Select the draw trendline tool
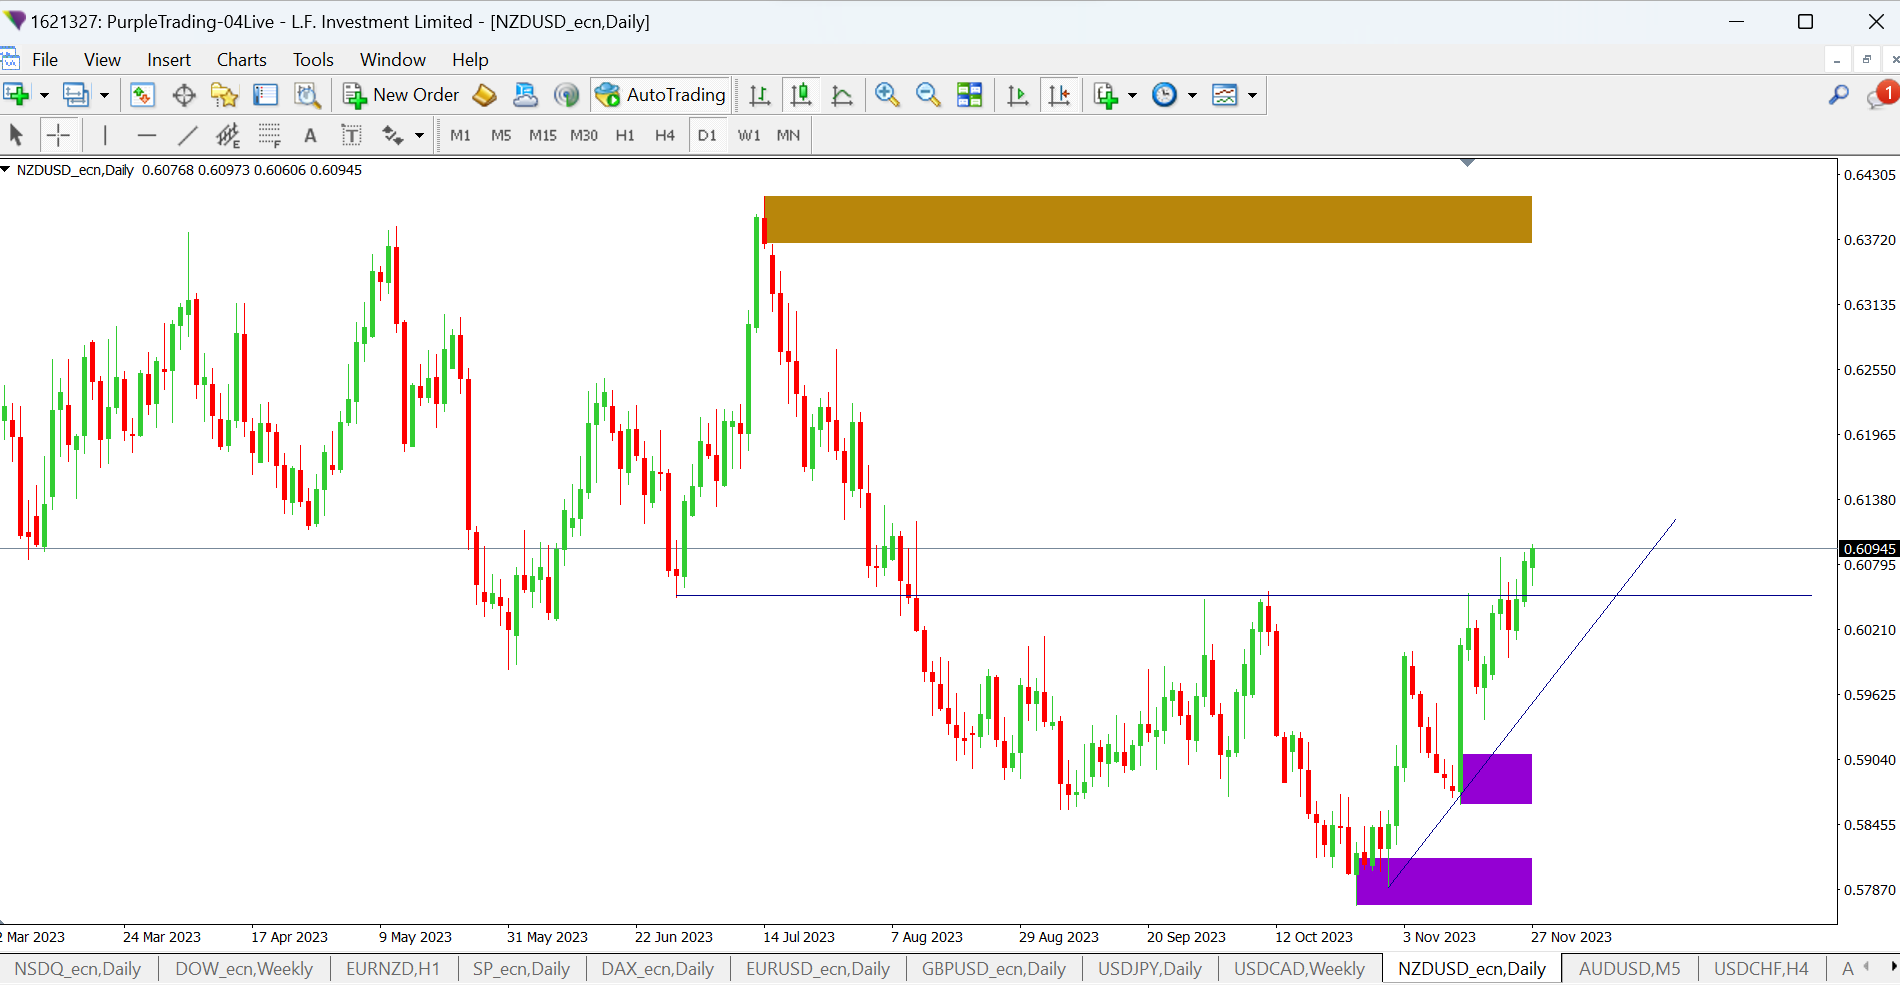This screenshot has width=1900, height=985. pos(187,135)
